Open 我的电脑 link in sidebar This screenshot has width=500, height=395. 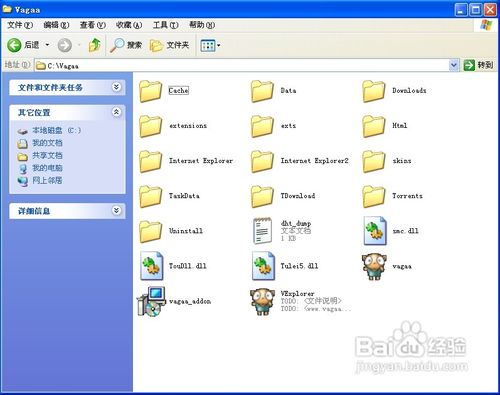coord(47,168)
